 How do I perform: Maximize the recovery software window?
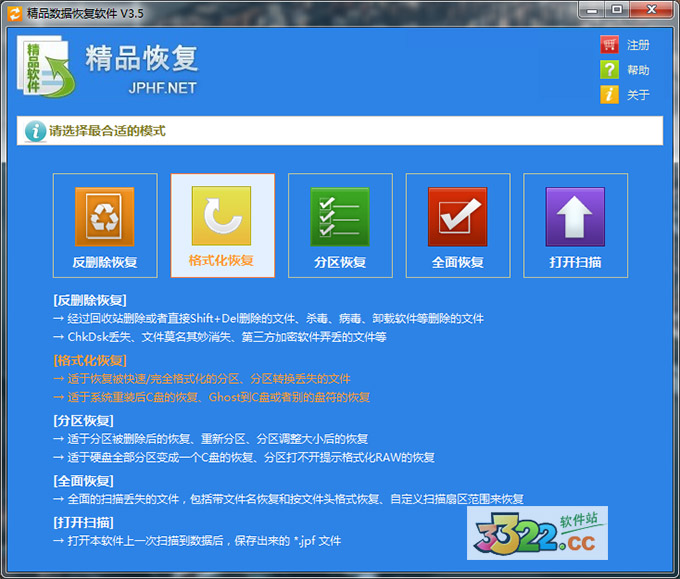(x=617, y=10)
